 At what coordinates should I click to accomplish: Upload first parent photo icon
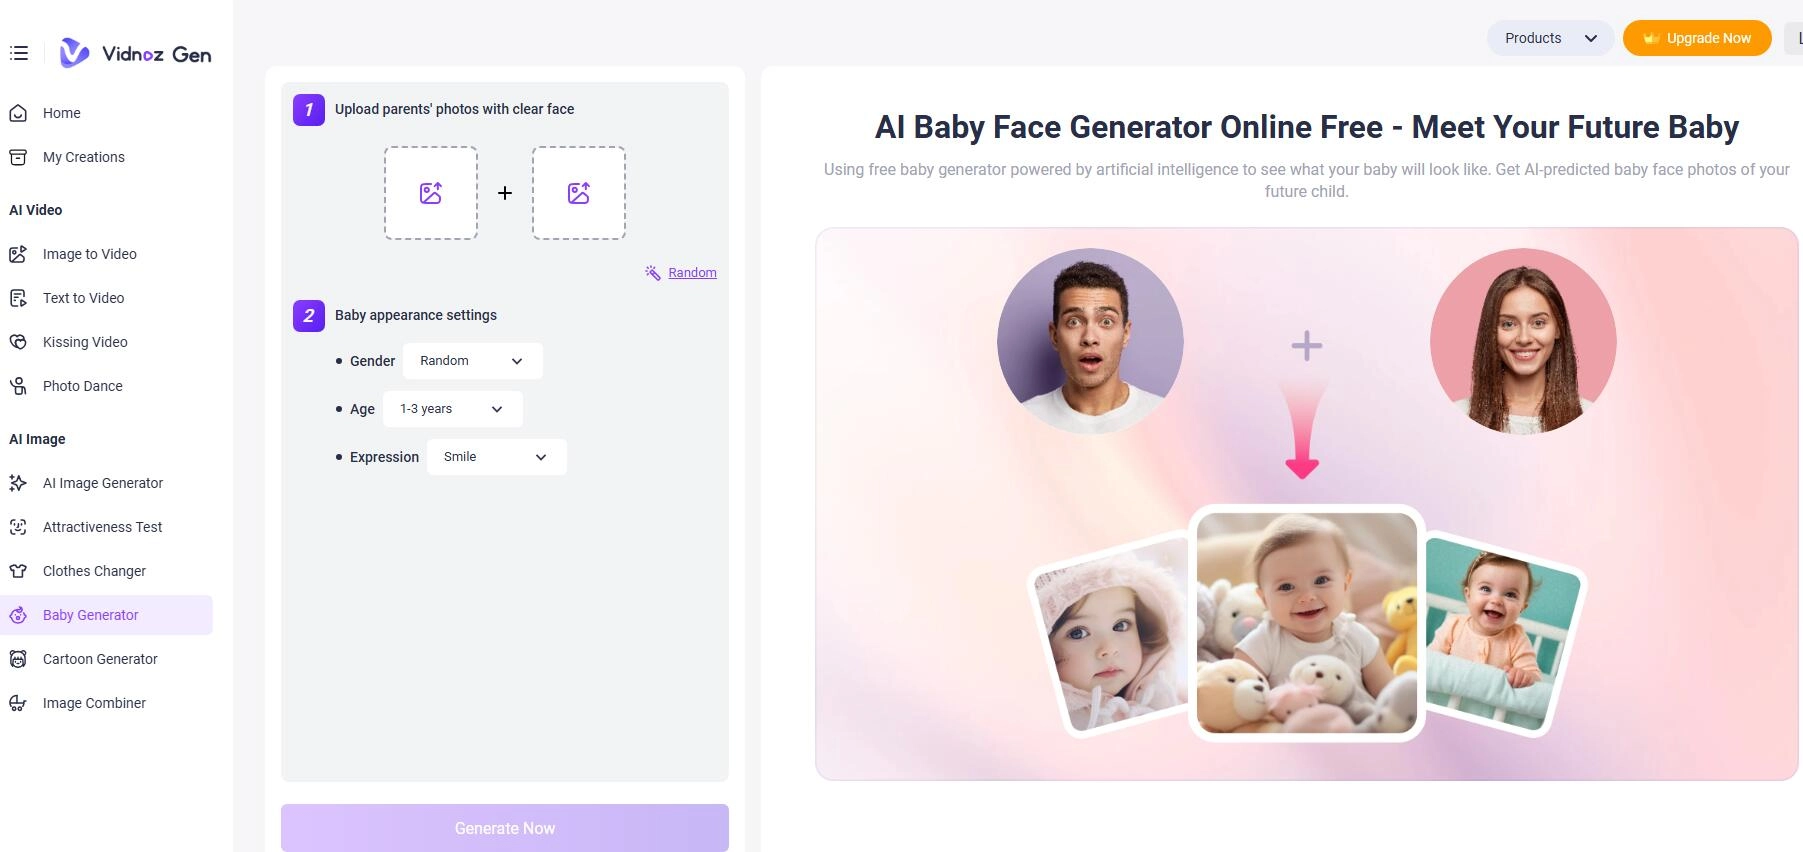click(431, 193)
